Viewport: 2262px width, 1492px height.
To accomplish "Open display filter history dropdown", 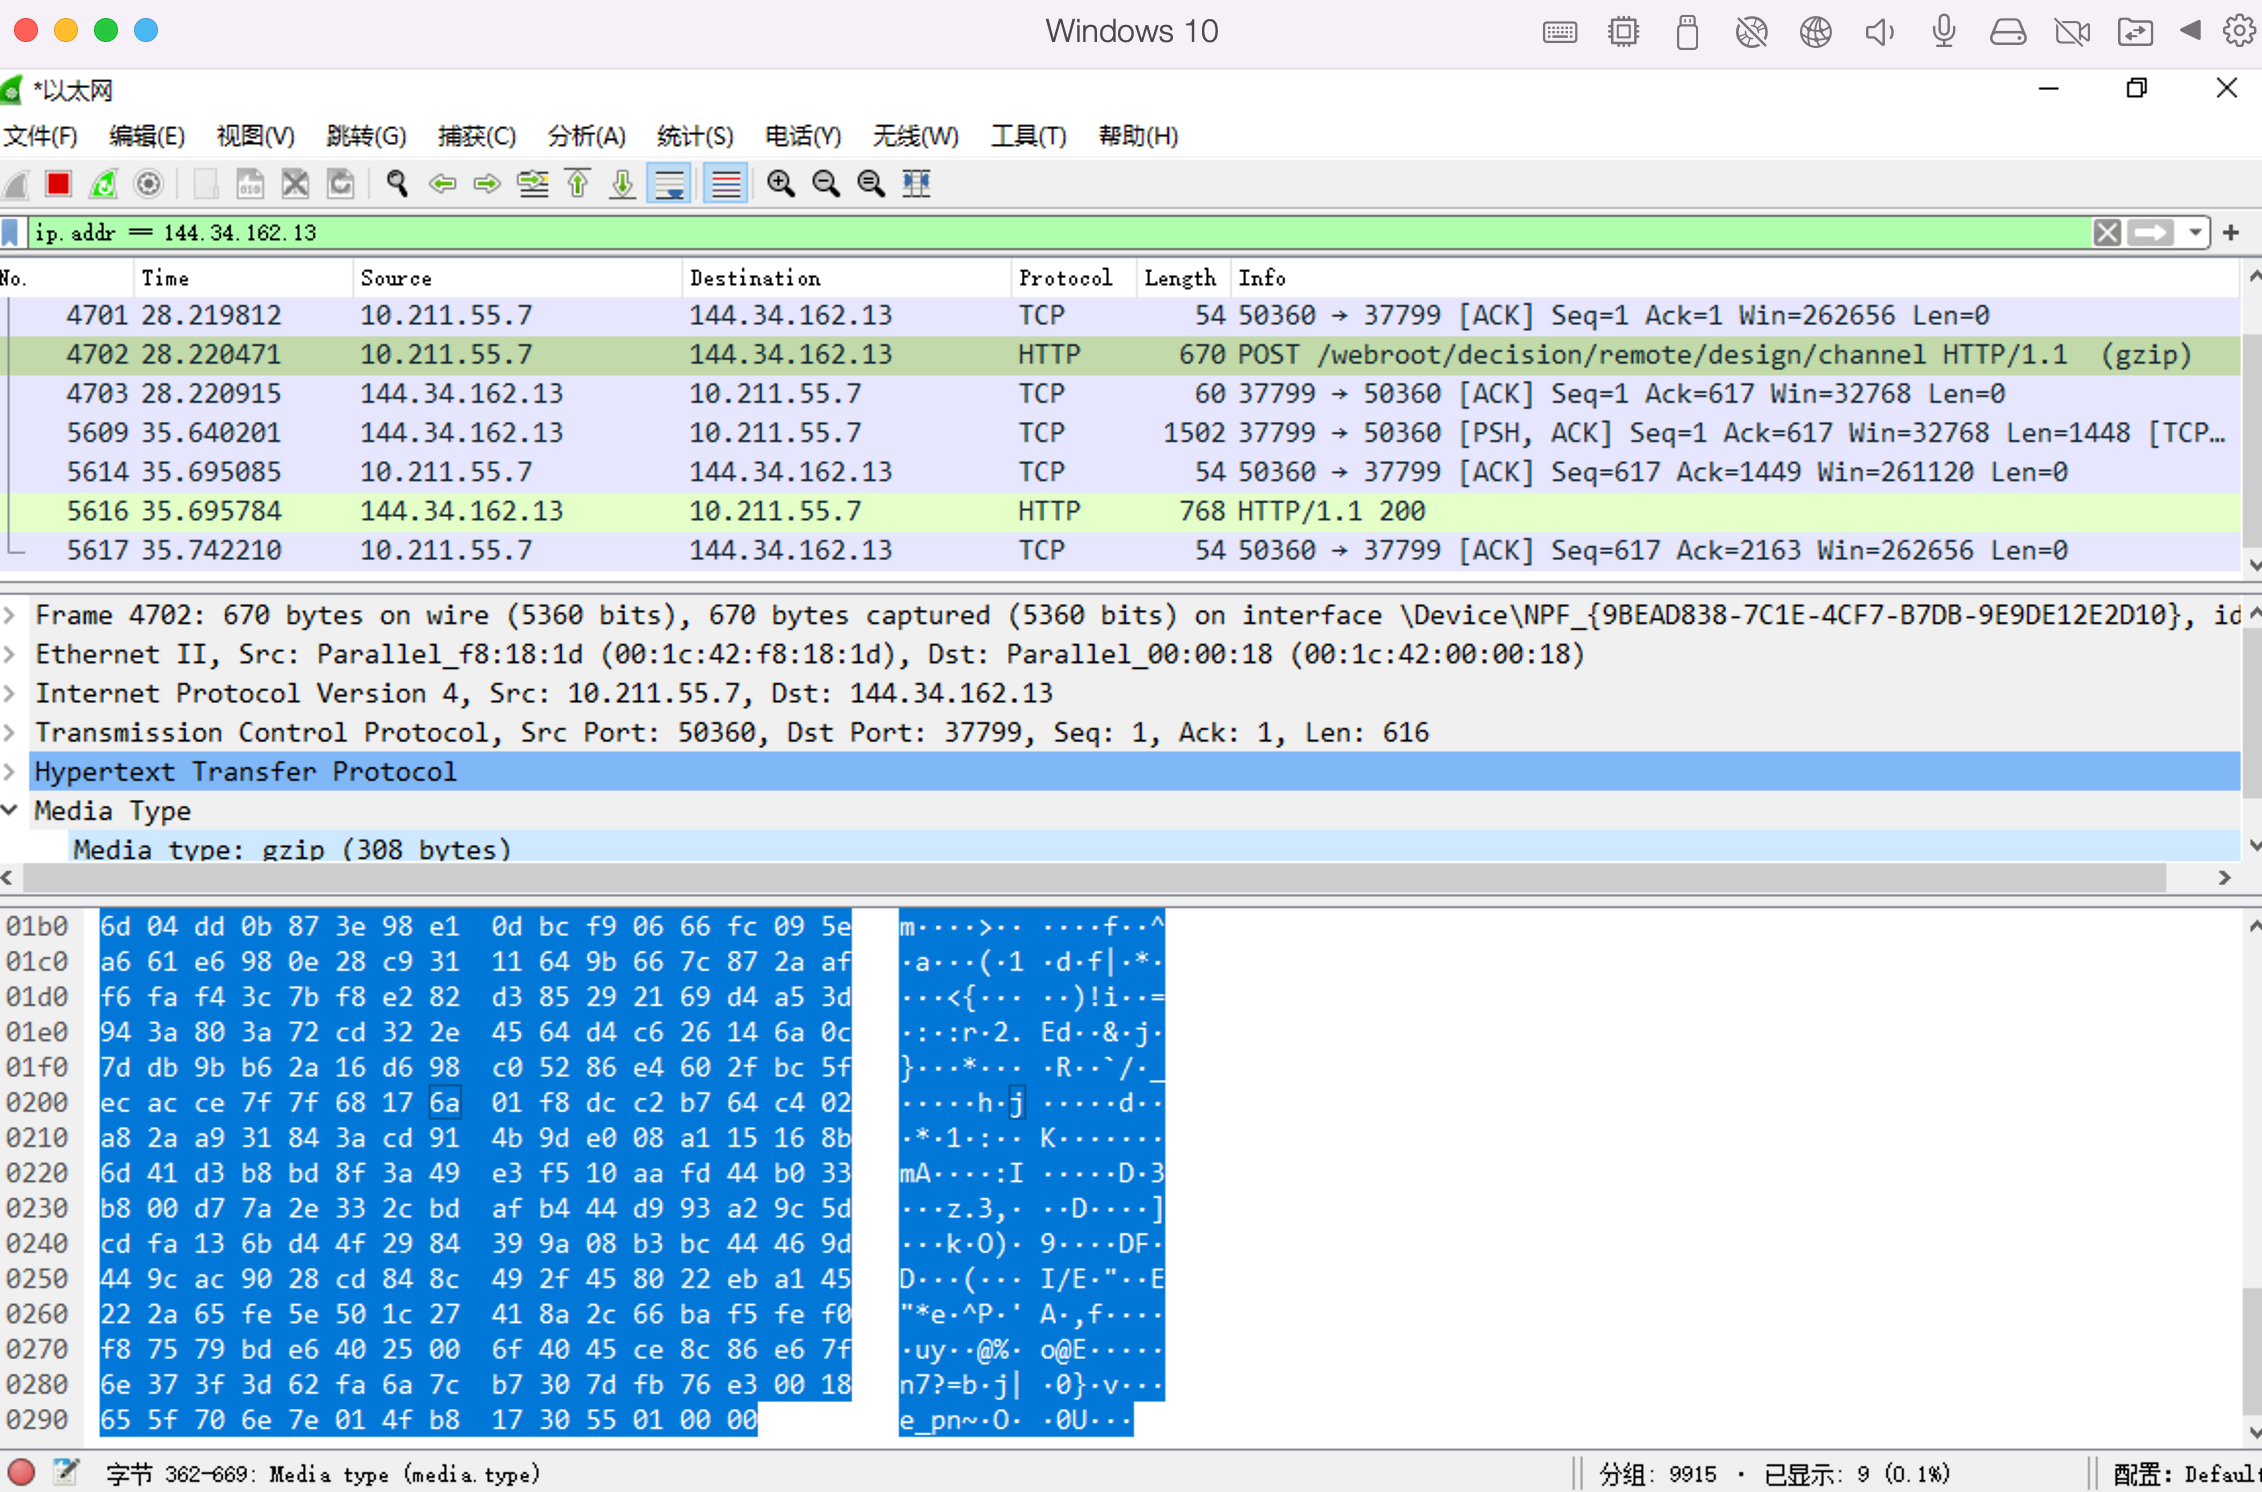I will pyautogui.click(x=2195, y=233).
